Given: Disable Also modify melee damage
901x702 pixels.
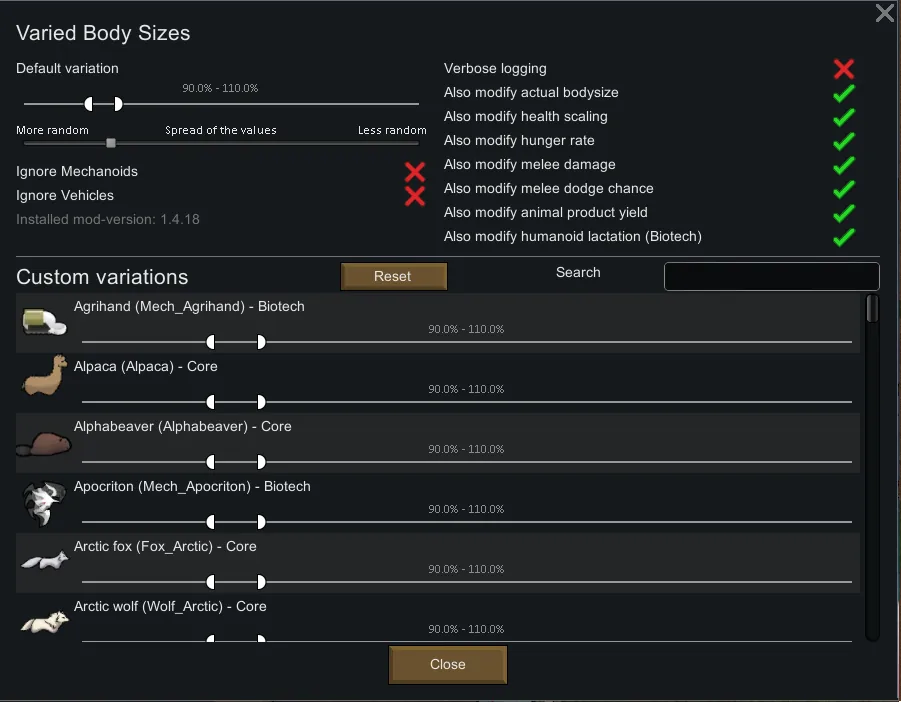Looking at the screenshot, I should [x=844, y=165].
